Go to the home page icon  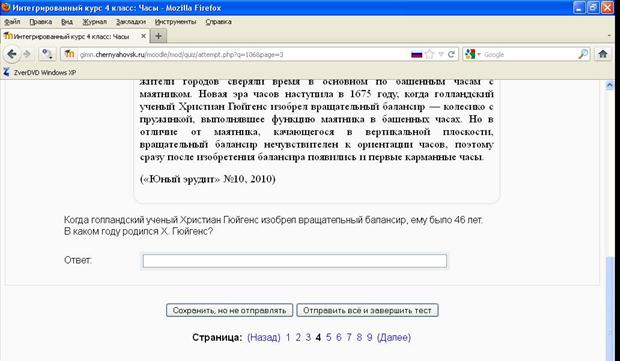[603, 54]
